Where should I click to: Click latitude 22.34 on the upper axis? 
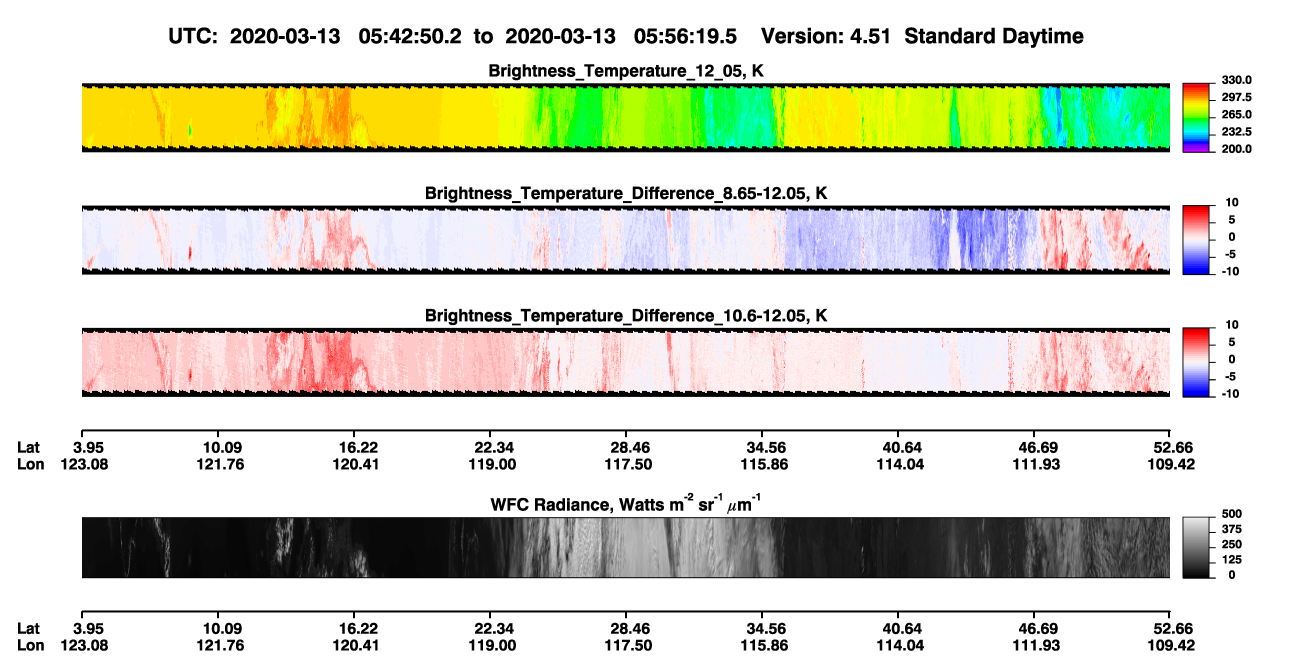pyautogui.click(x=490, y=447)
